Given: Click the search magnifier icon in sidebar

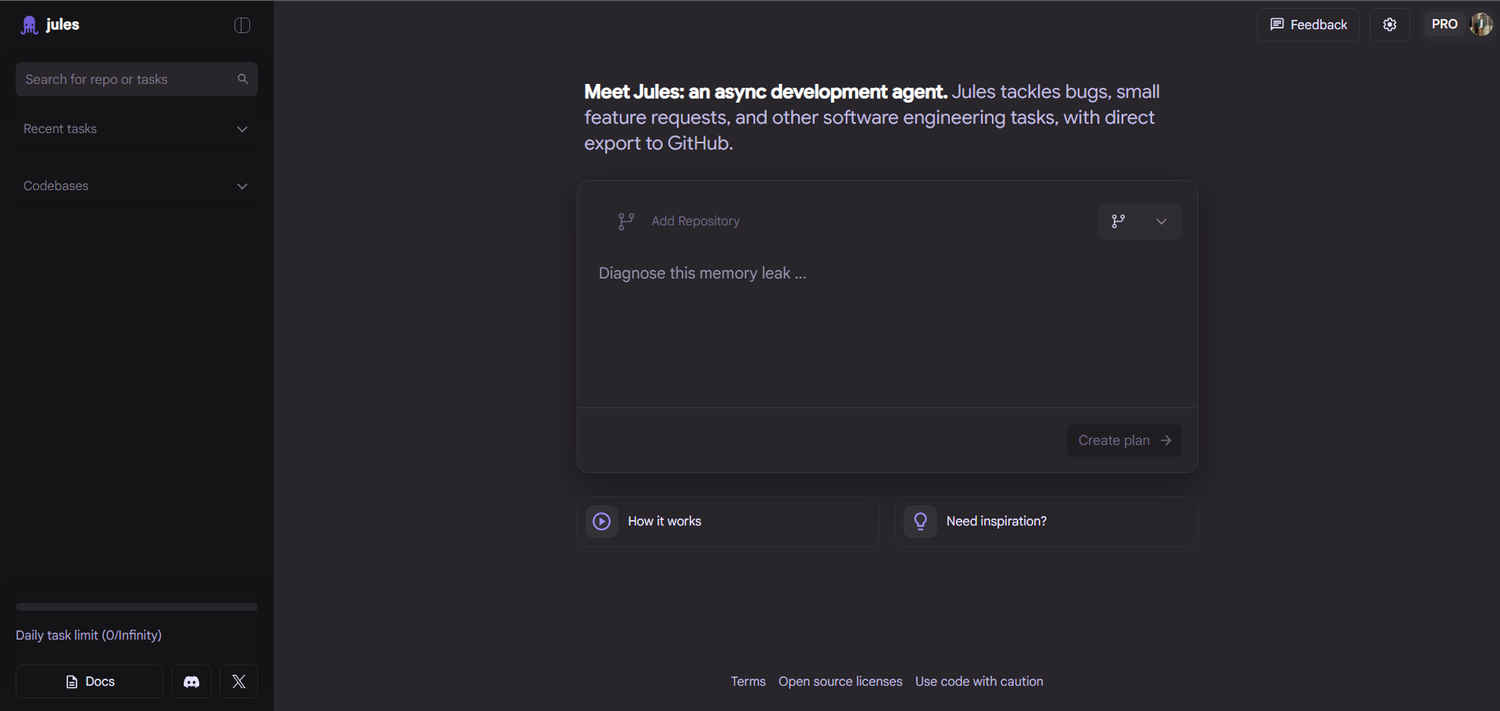Looking at the screenshot, I should point(242,79).
